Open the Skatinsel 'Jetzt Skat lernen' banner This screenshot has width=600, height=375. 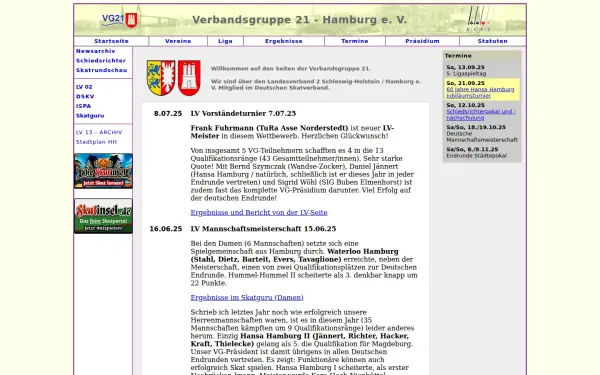coord(103,171)
